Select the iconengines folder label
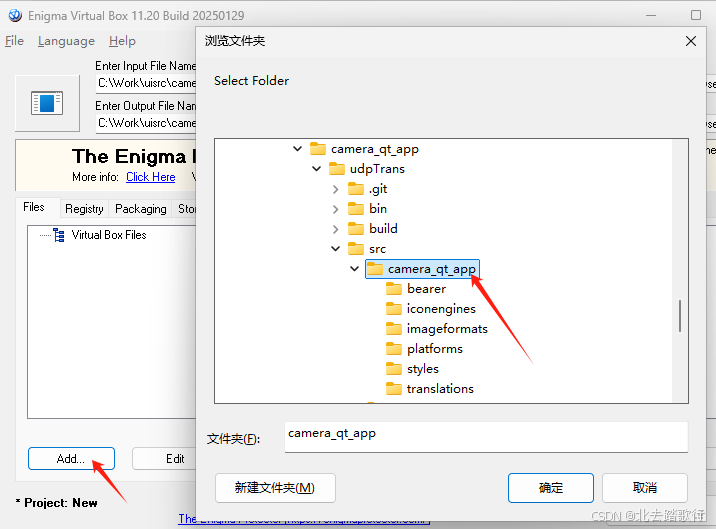 (x=441, y=309)
